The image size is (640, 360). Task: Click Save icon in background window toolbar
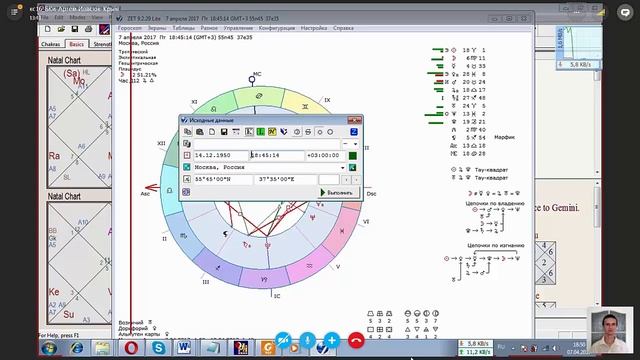(75, 29)
